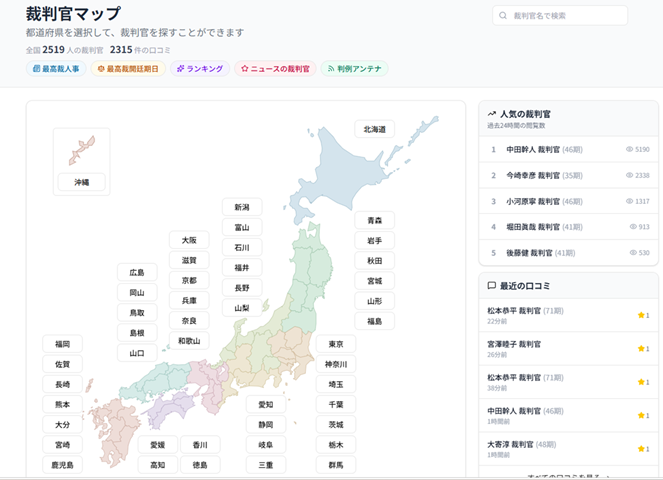Open 後藤健 裁判官 ranking row
663x480 pixels.
coord(568,253)
